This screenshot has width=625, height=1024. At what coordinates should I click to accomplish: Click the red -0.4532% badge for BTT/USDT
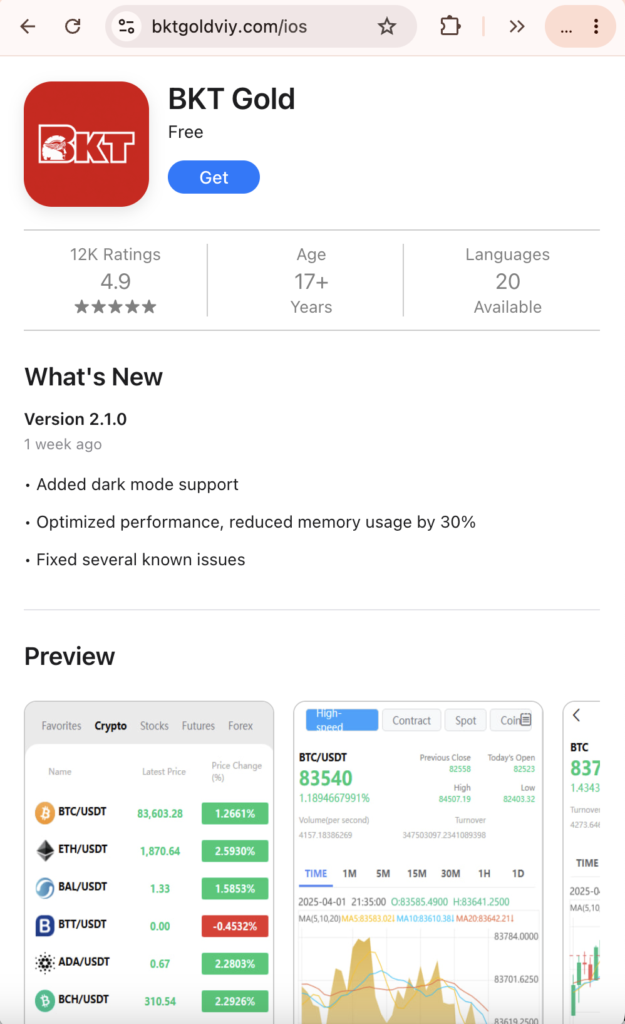(235, 926)
